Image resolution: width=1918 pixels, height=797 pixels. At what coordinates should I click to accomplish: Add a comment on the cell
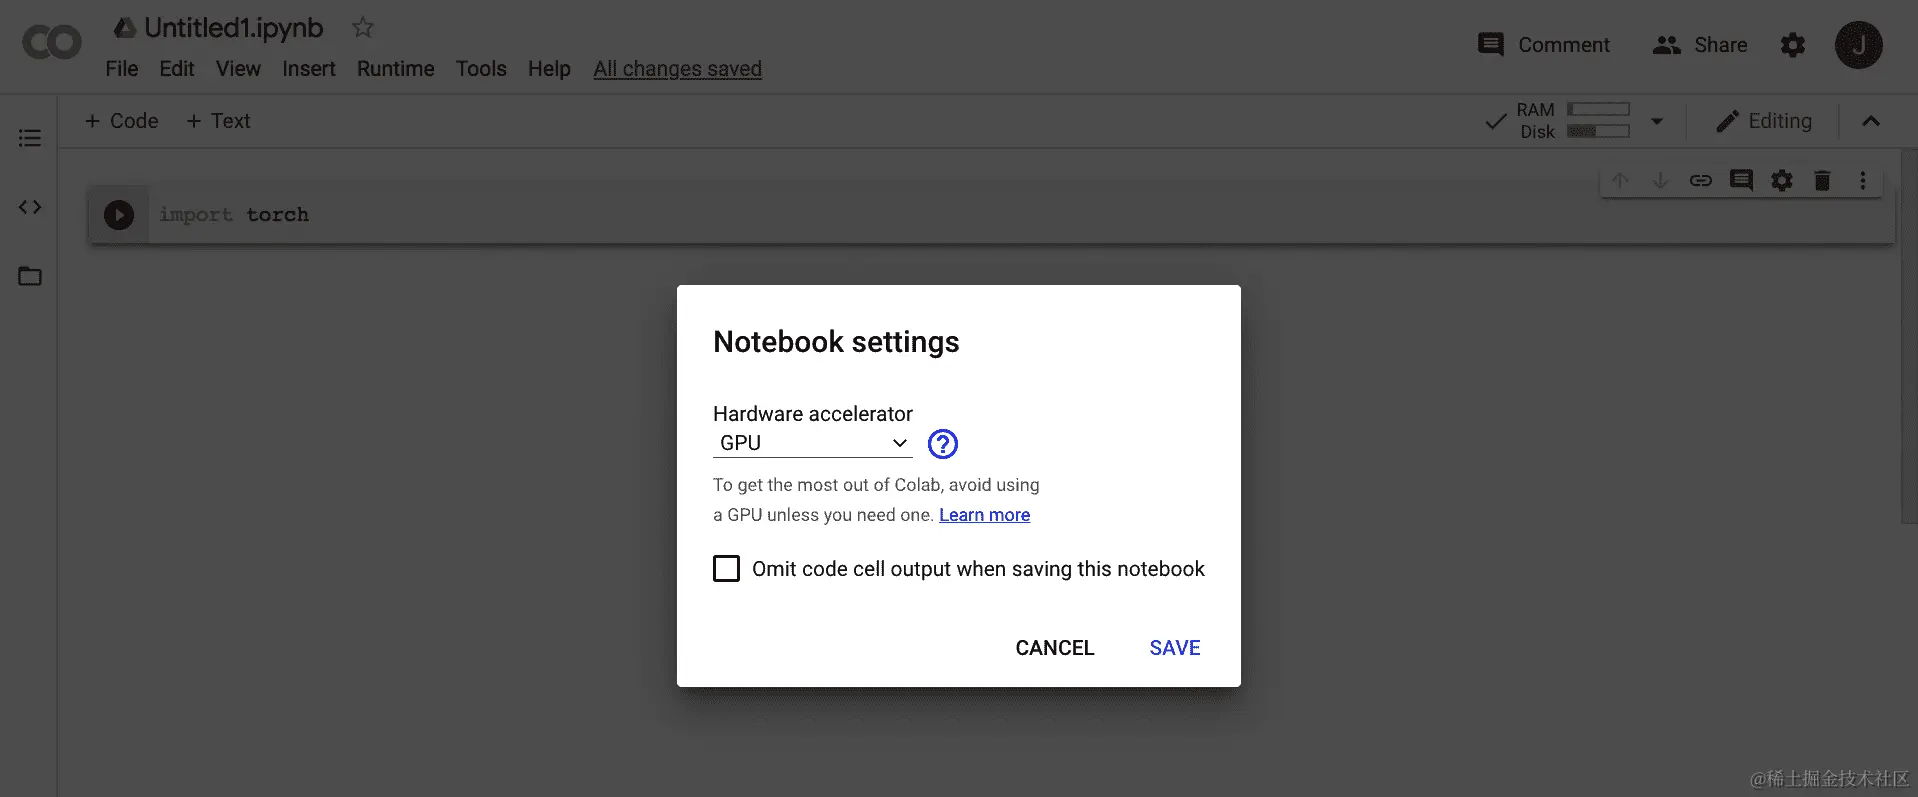[1741, 180]
